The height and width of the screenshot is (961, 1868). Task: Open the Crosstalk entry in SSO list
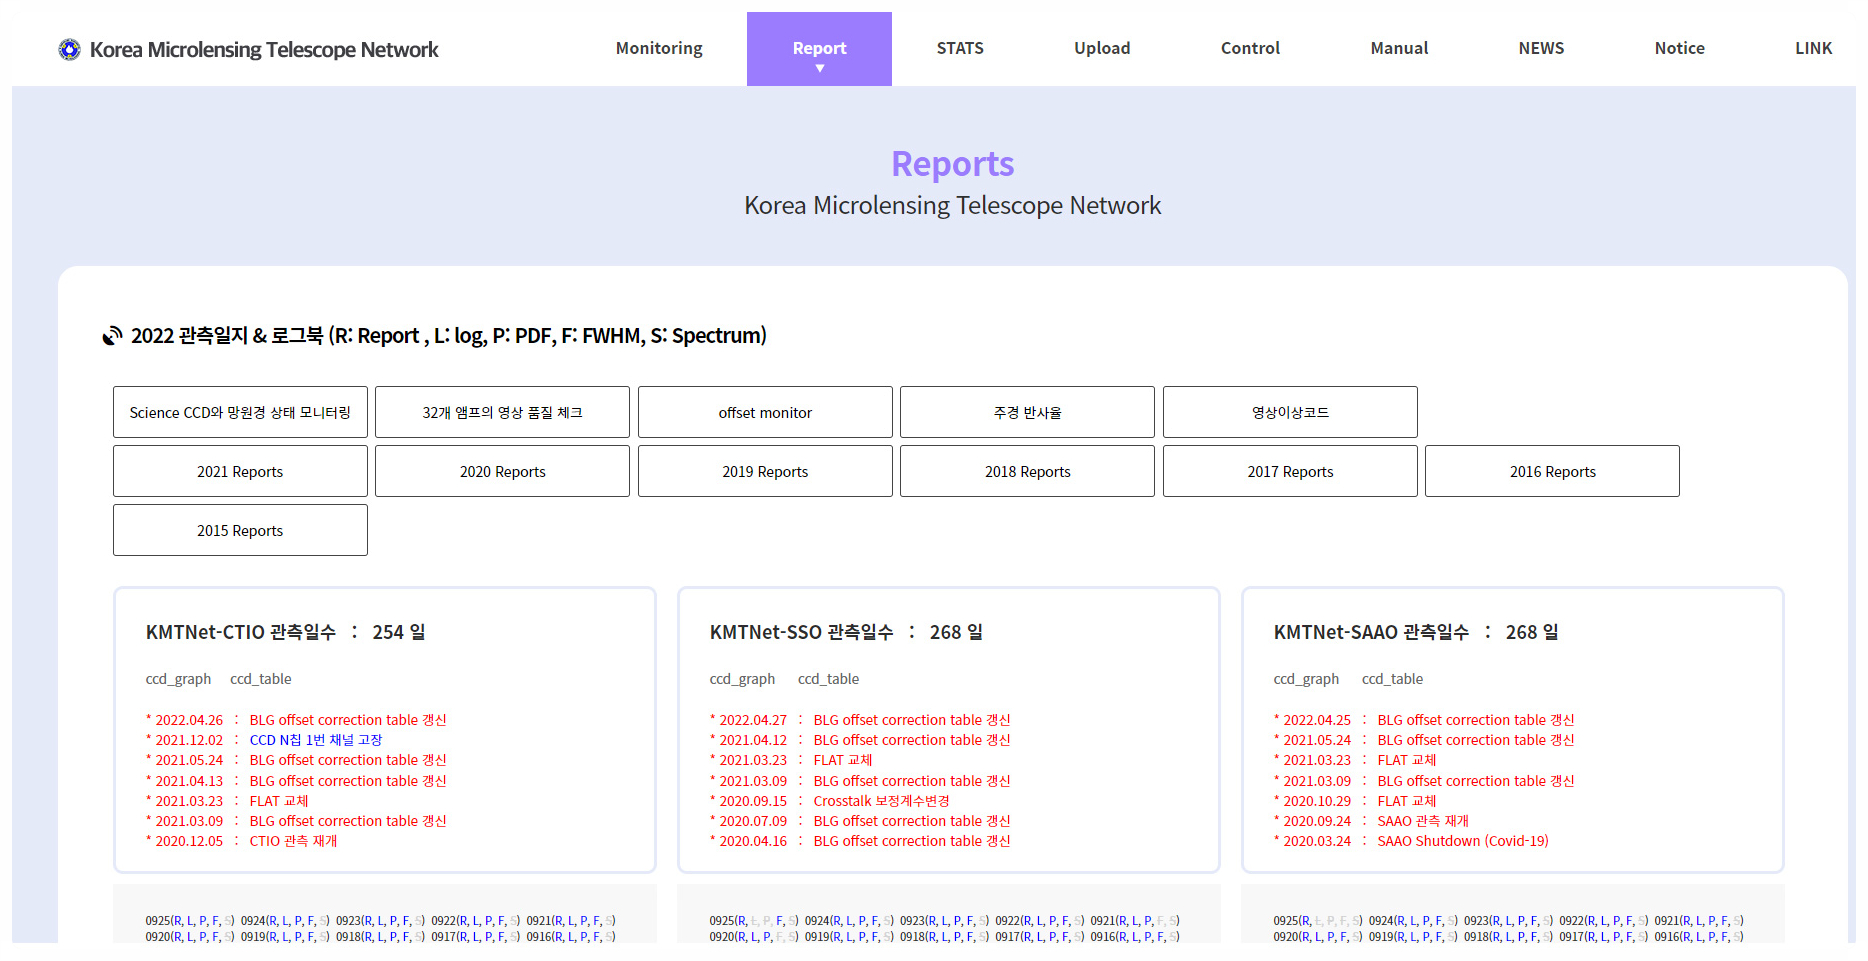click(881, 801)
